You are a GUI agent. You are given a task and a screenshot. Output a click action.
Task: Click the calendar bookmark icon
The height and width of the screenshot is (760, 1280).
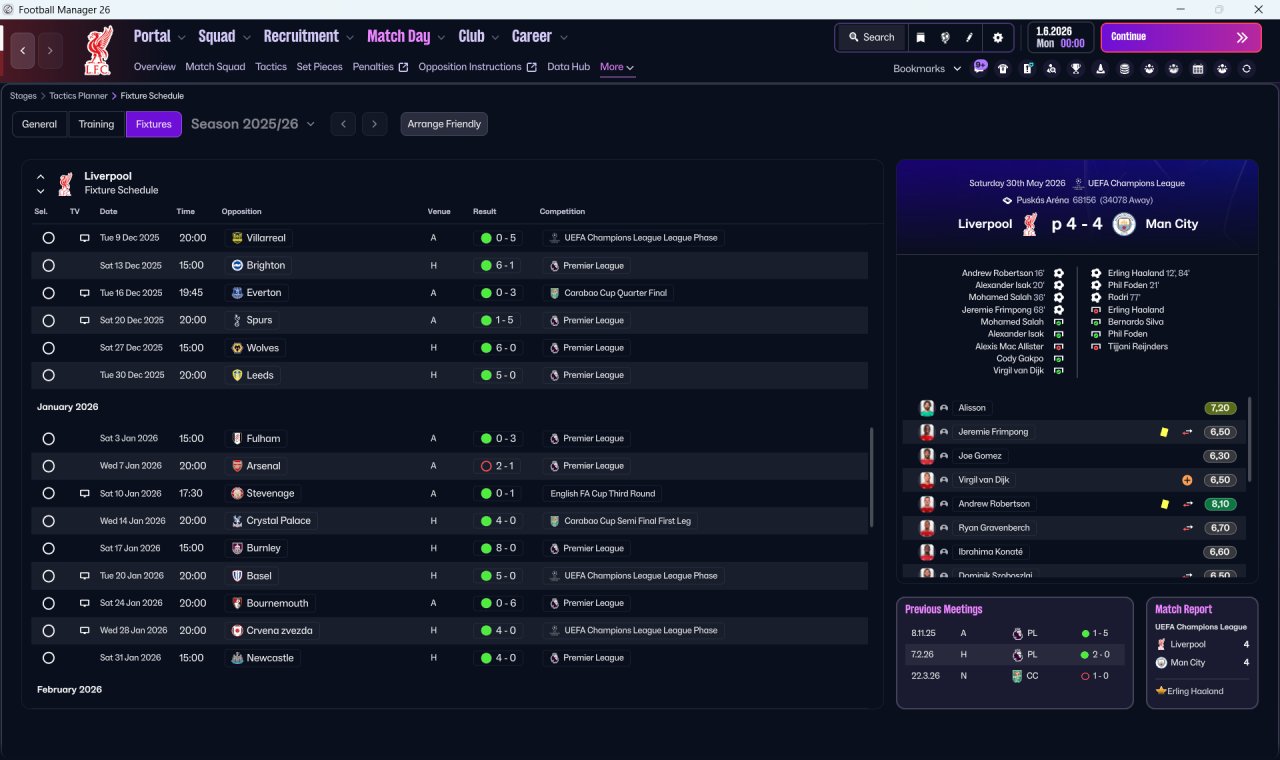pos(1198,69)
